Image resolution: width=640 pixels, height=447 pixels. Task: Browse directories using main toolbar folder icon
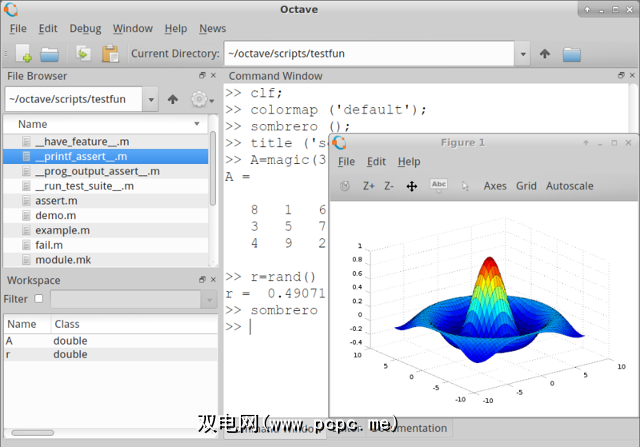(x=572, y=54)
